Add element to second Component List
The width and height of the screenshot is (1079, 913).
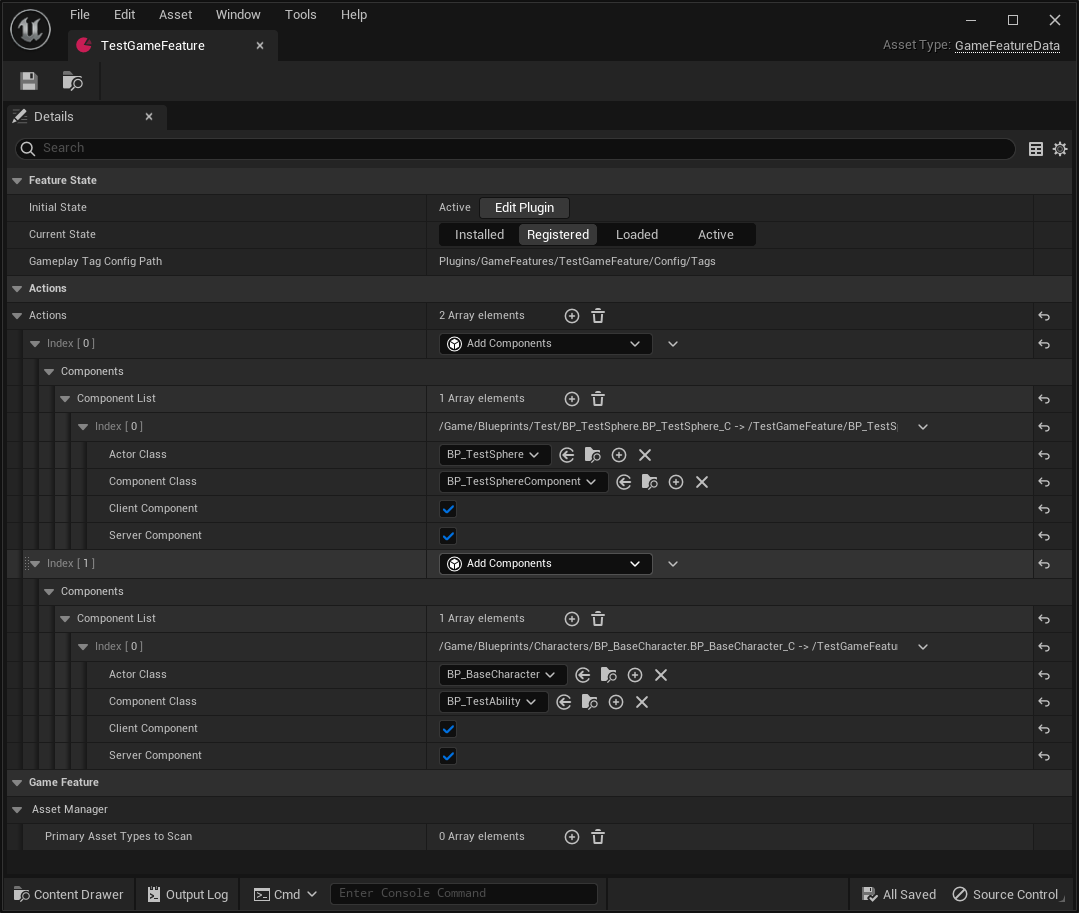tap(572, 619)
